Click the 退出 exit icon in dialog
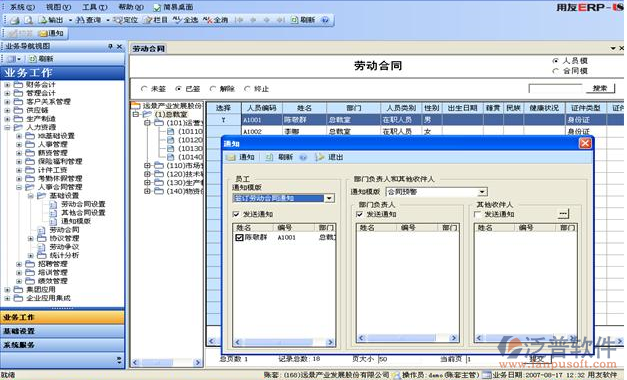This screenshot has width=627, height=380. pyautogui.click(x=319, y=157)
